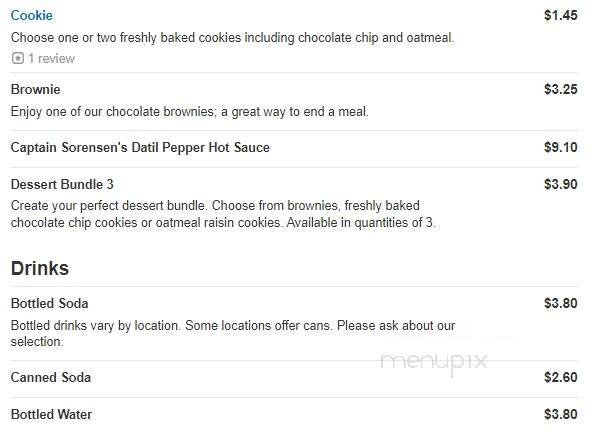Click the Bottled Soda description text
The height and width of the screenshot is (444, 613).
pos(232,333)
